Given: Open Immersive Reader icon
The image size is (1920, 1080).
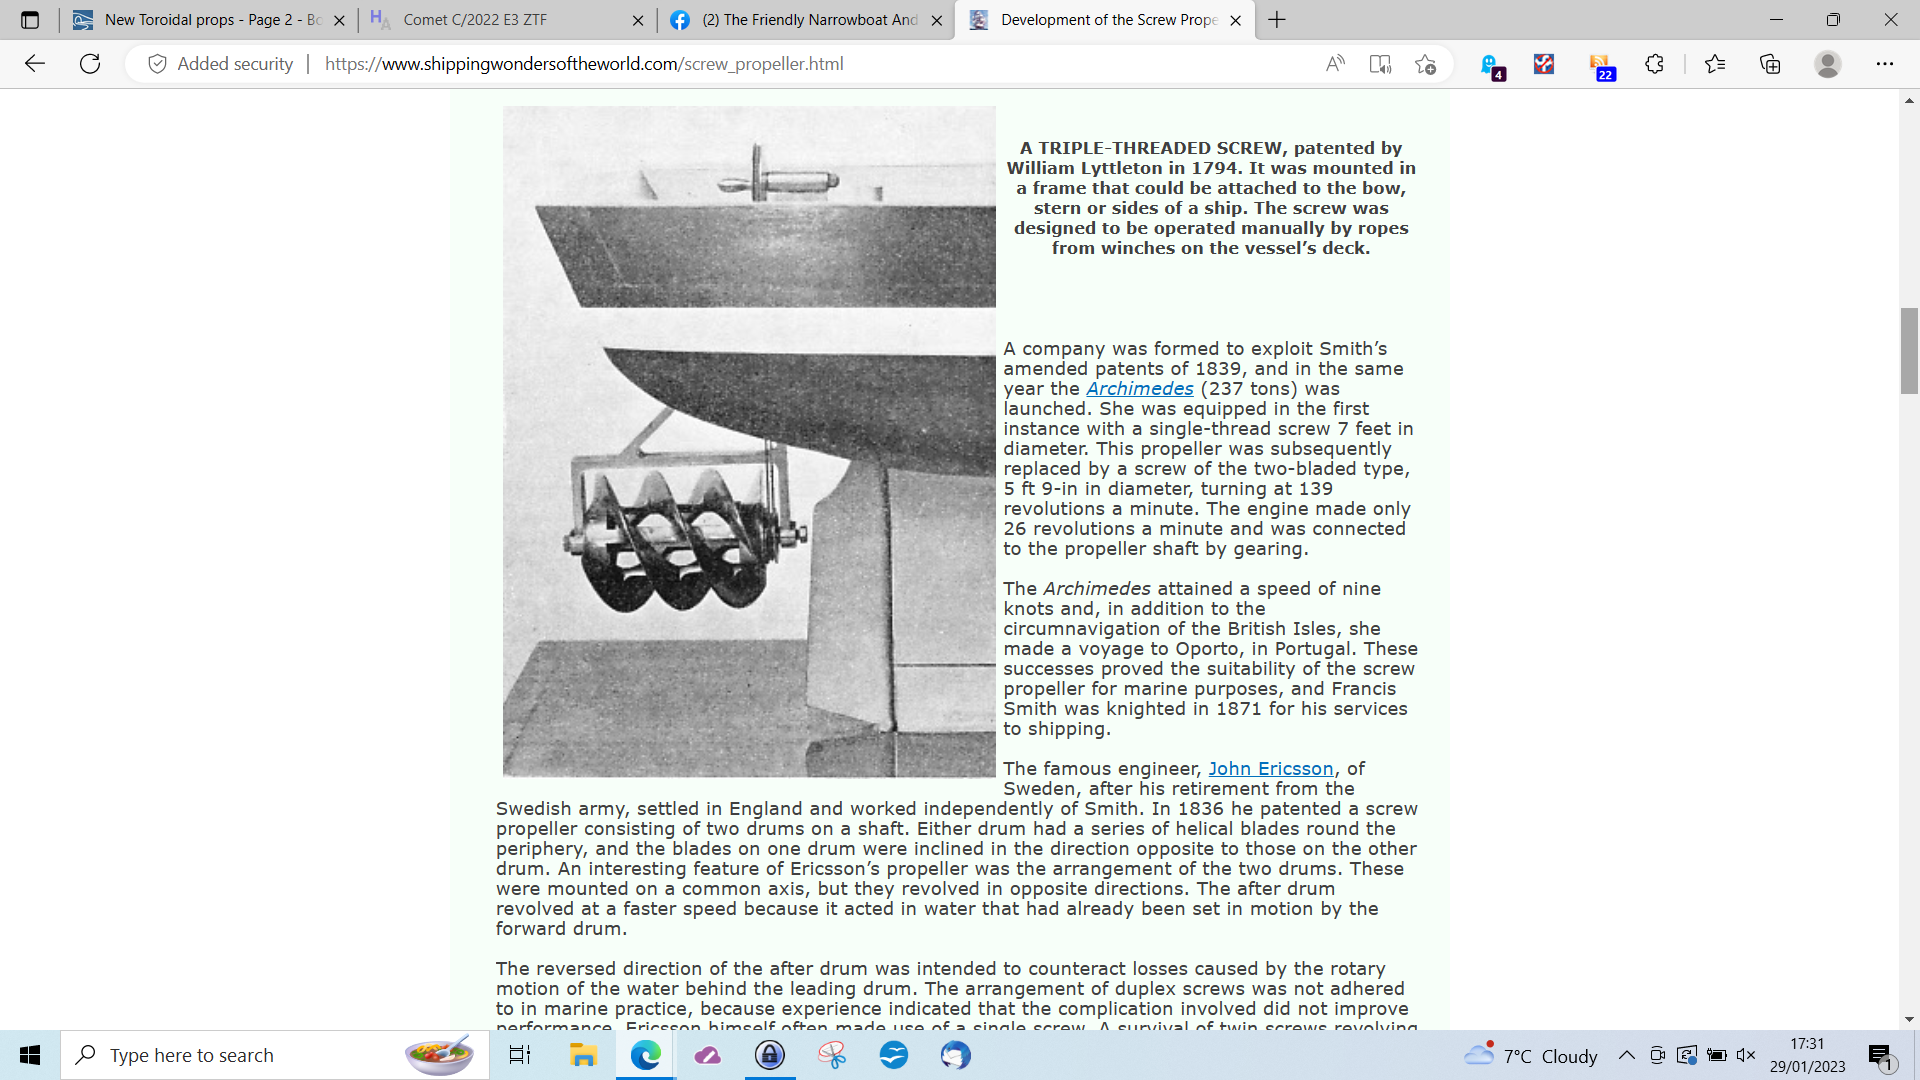Looking at the screenshot, I should 1380,64.
